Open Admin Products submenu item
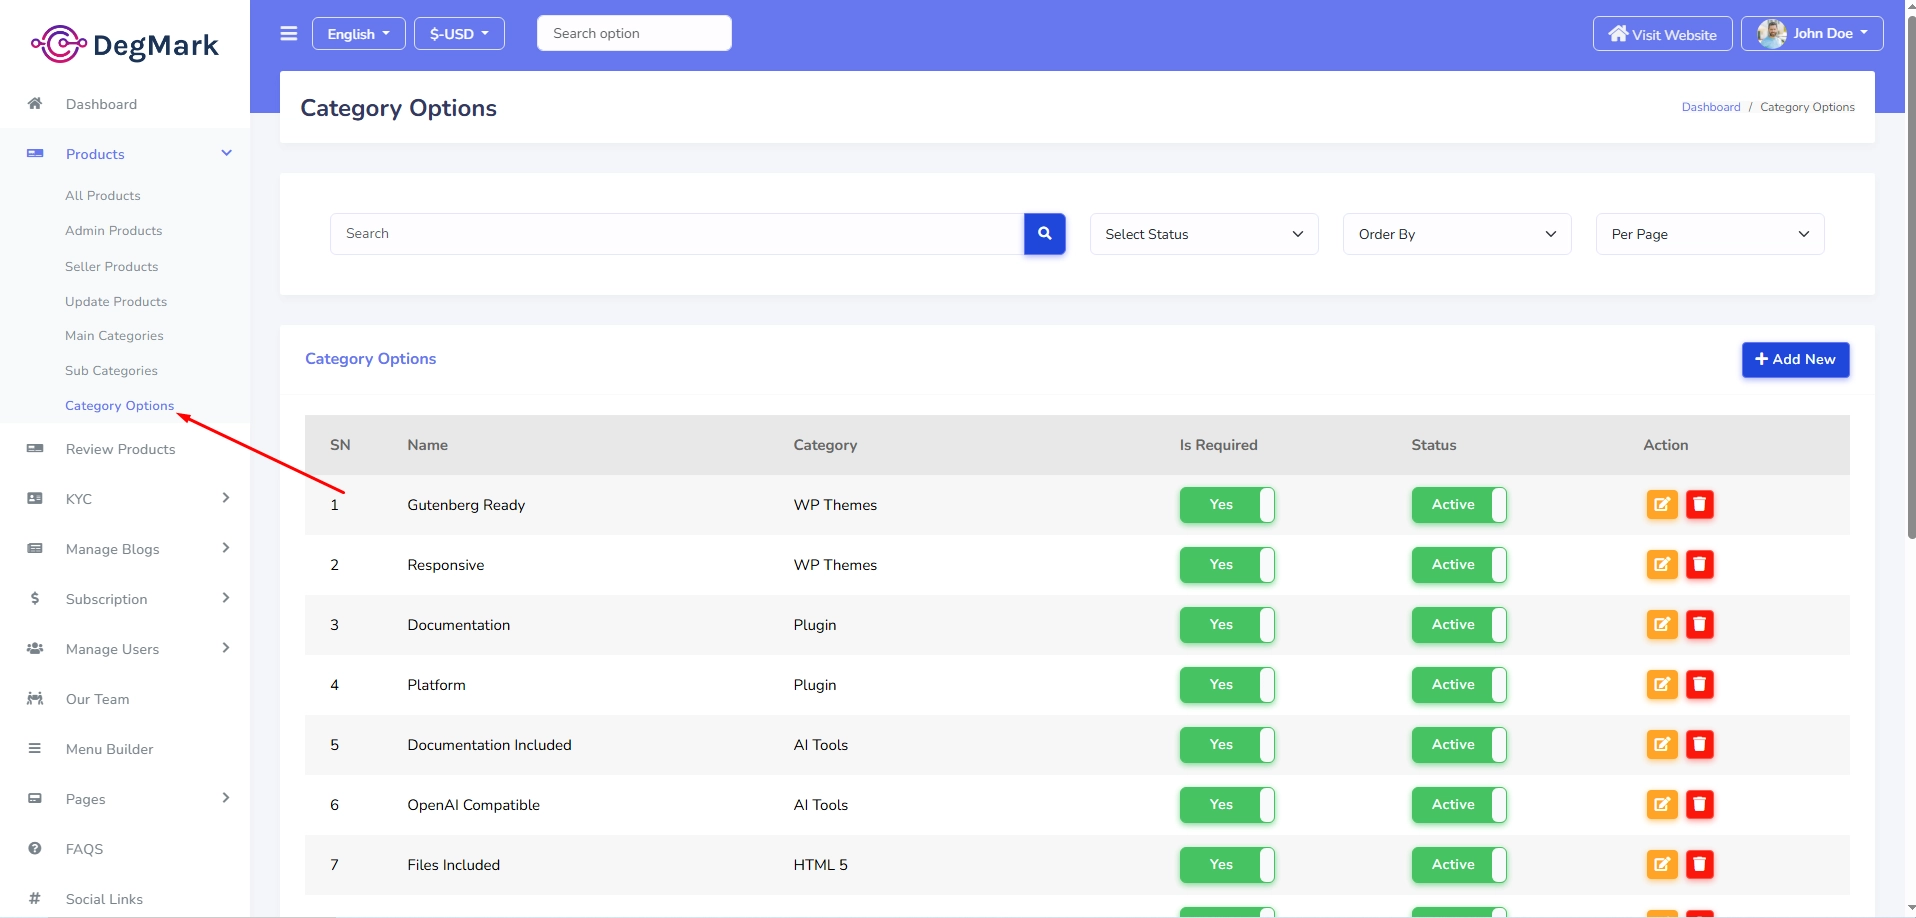The image size is (1916, 918). pos(114,231)
